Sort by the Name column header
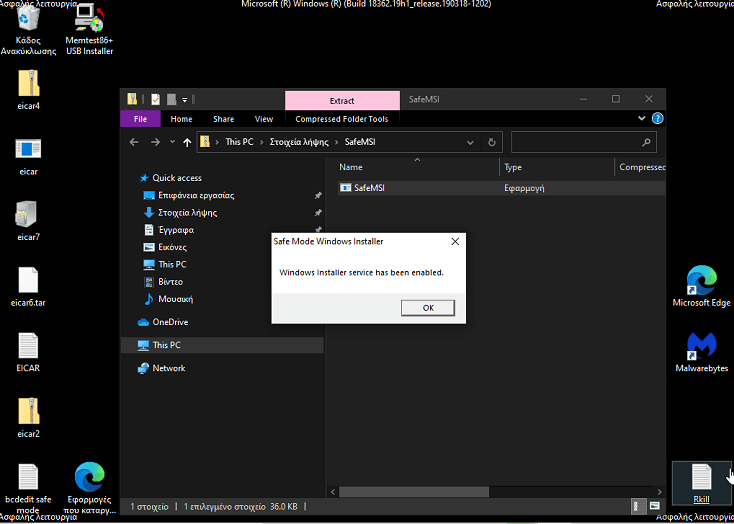Screen dimensions: 734x524 point(351,167)
